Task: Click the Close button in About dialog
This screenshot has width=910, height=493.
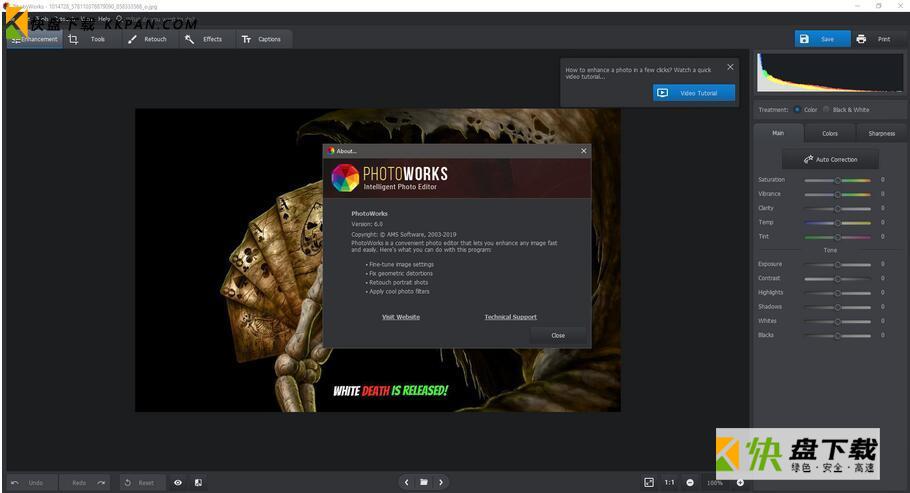Action: coord(558,336)
